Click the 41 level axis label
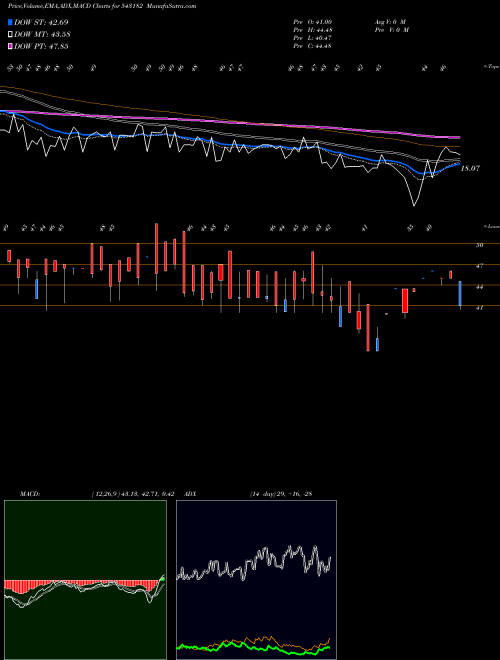The width and height of the screenshot is (500, 660). click(x=479, y=308)
